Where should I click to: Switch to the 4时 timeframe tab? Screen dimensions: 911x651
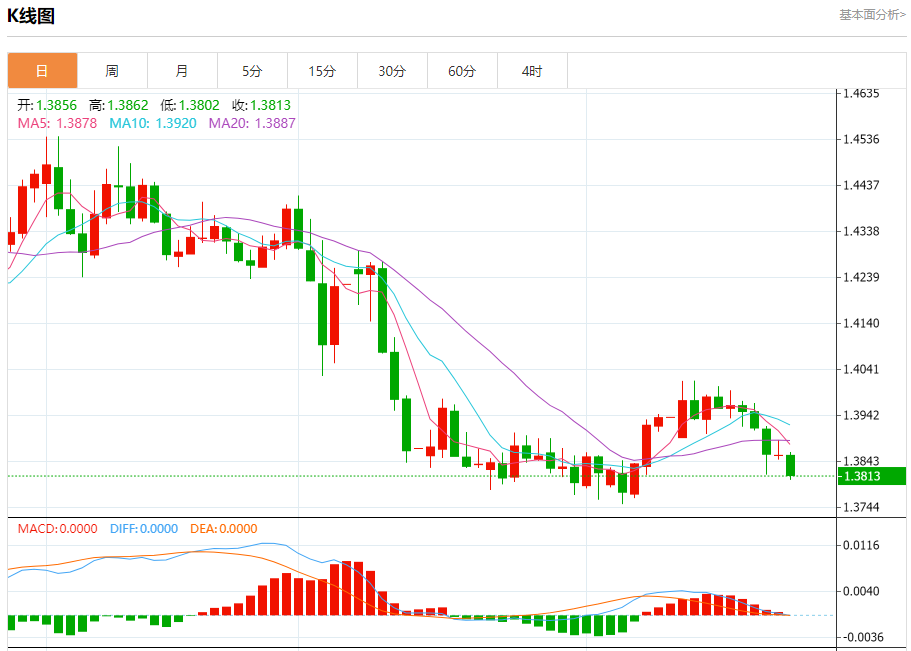click(x=532, y=71)
